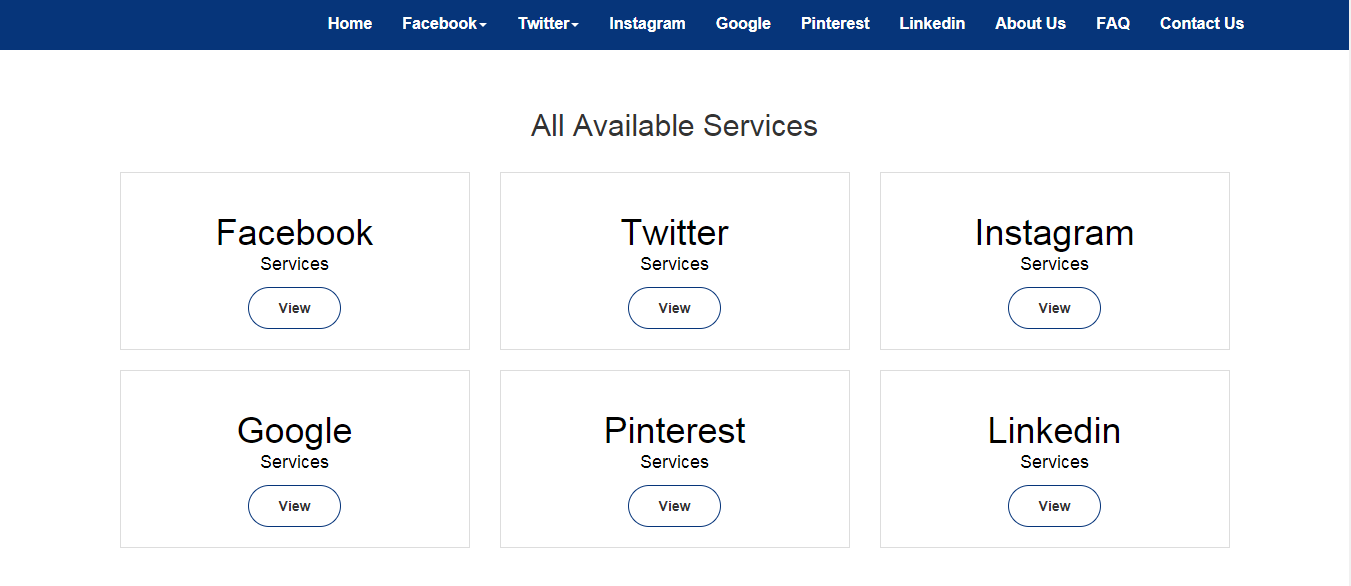Expand the Twitter dropdown menu
The width and height of the screenshot is (1351, 586).
[x=548, y=24]
